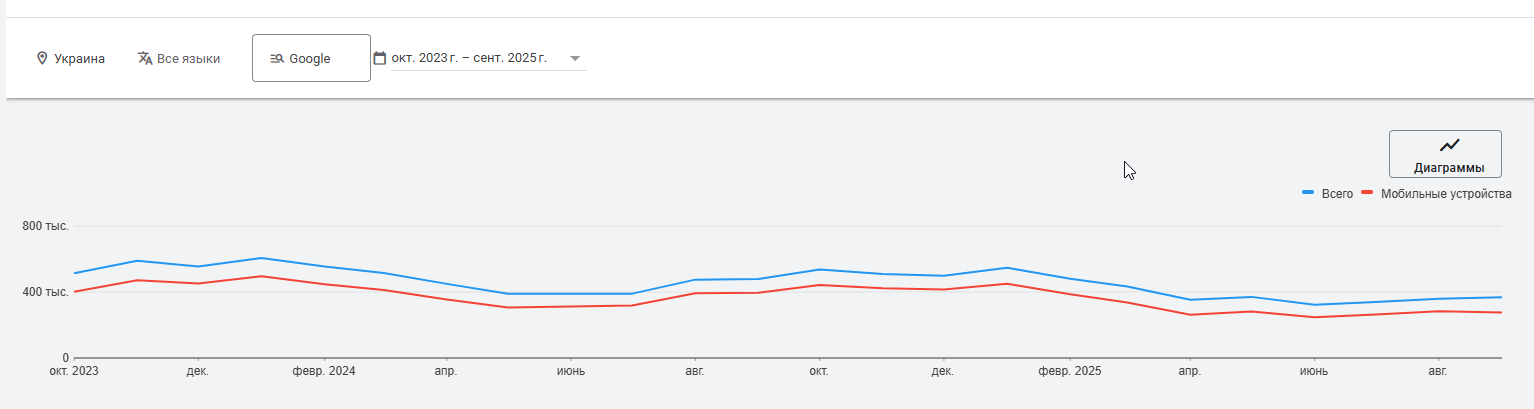Click the февр. 2025 x-axis label
Image resolution: width=1534 pixels, height=409 pixels.
click(x=1070, y=371)
